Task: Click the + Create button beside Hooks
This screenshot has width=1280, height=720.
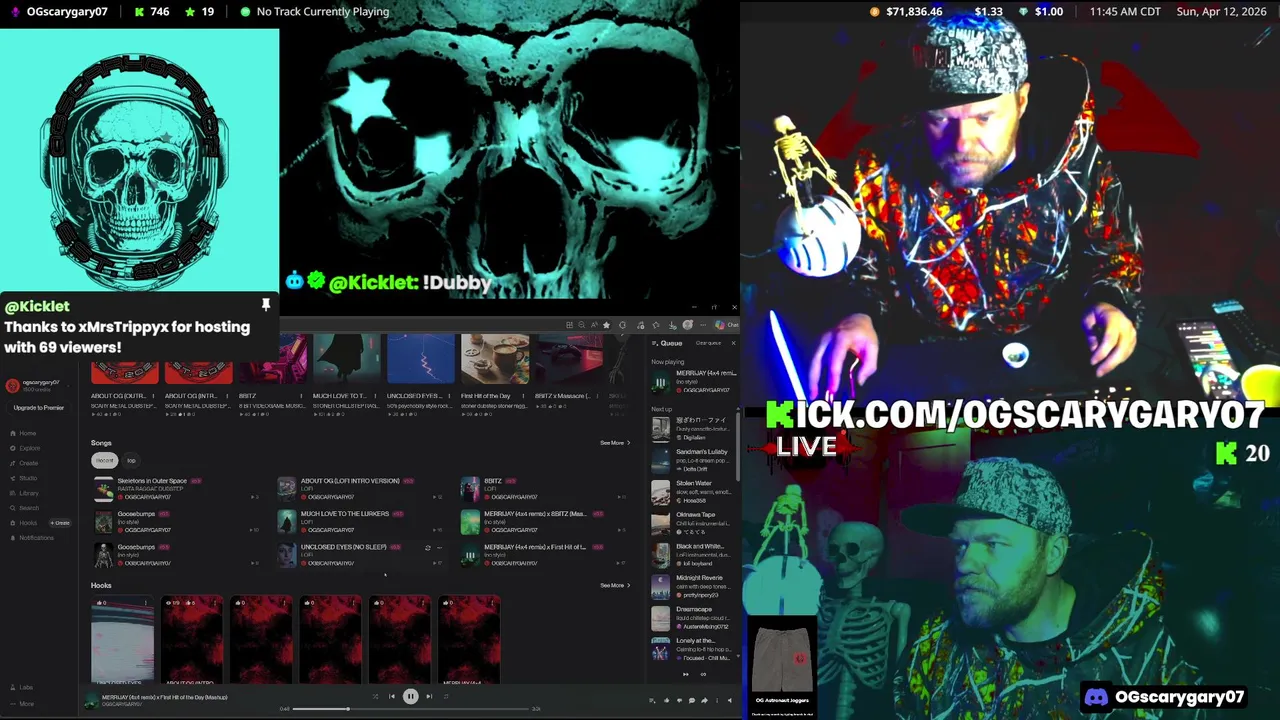Action: click(x=60, y=523)
